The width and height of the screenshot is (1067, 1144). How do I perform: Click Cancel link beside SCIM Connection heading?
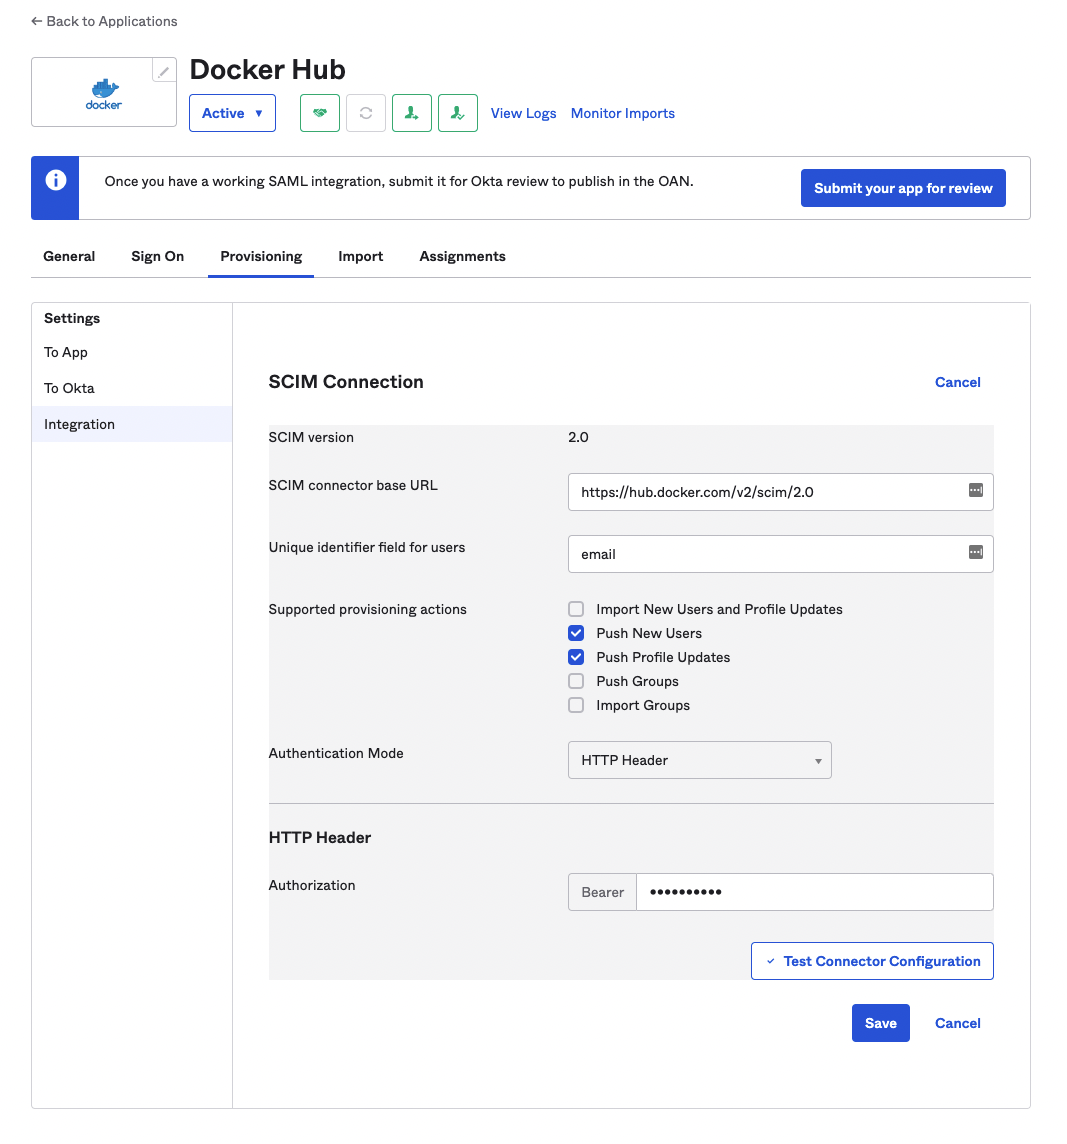click(958, 382)
